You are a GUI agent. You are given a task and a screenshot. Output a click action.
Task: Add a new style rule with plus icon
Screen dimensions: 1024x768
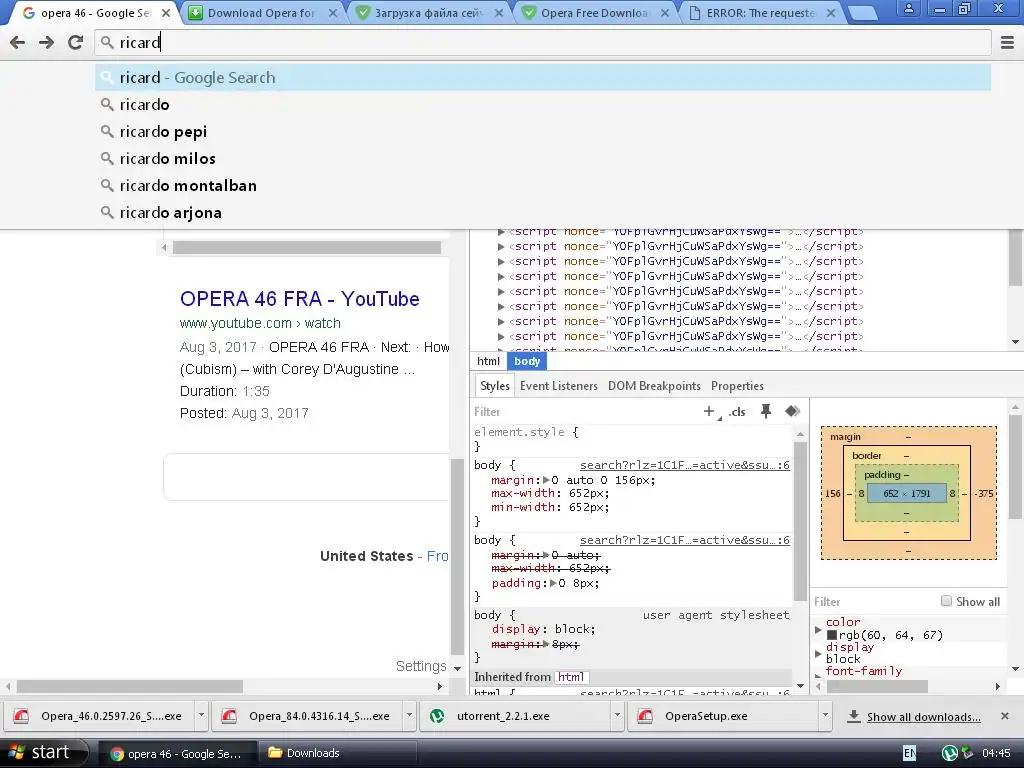(709, 411)
